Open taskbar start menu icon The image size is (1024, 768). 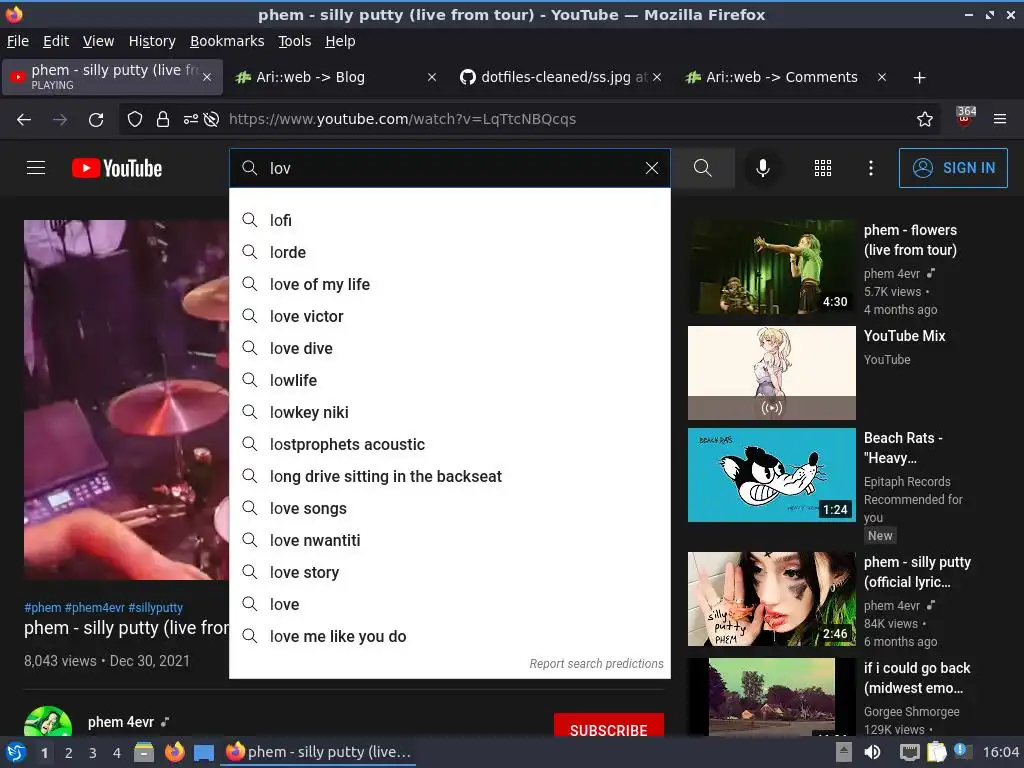(x=16, y=752)
